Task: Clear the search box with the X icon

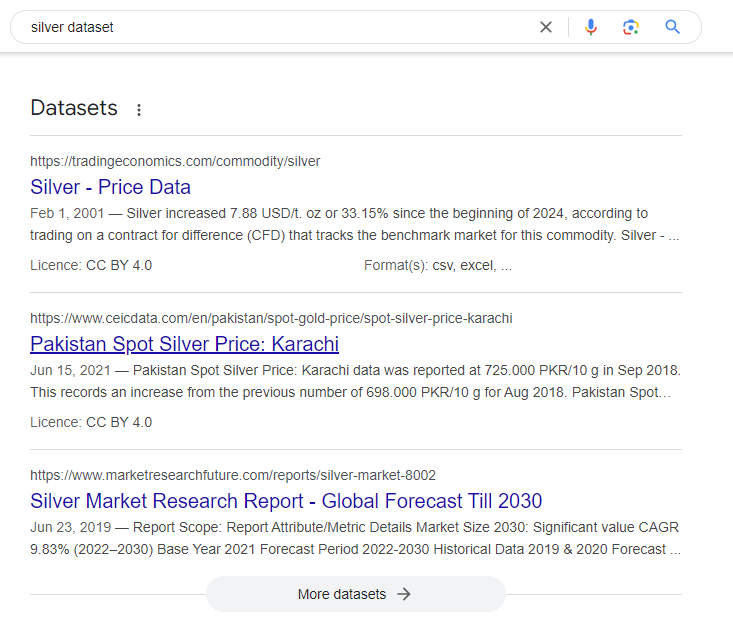Action: [x=546, y=27]
